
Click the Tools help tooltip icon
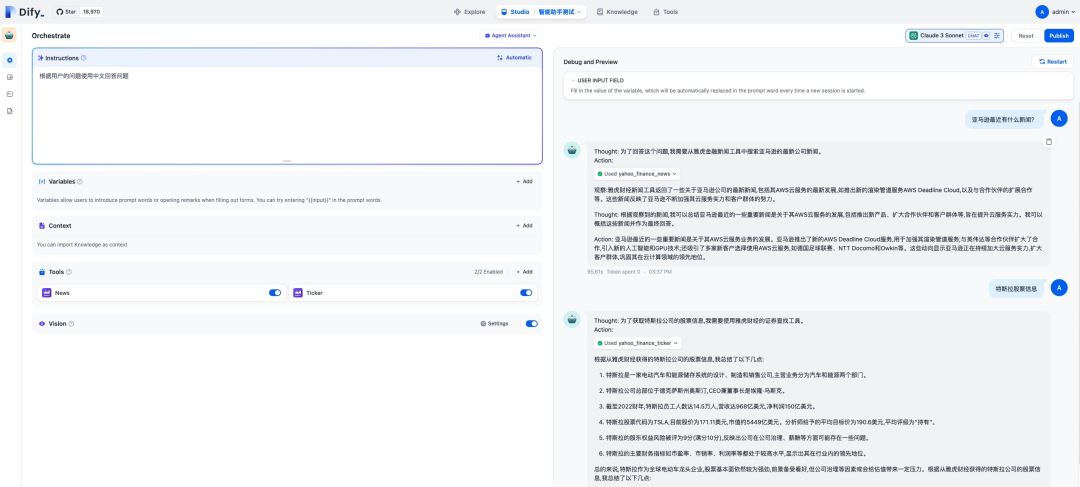(x=69, y=272)
